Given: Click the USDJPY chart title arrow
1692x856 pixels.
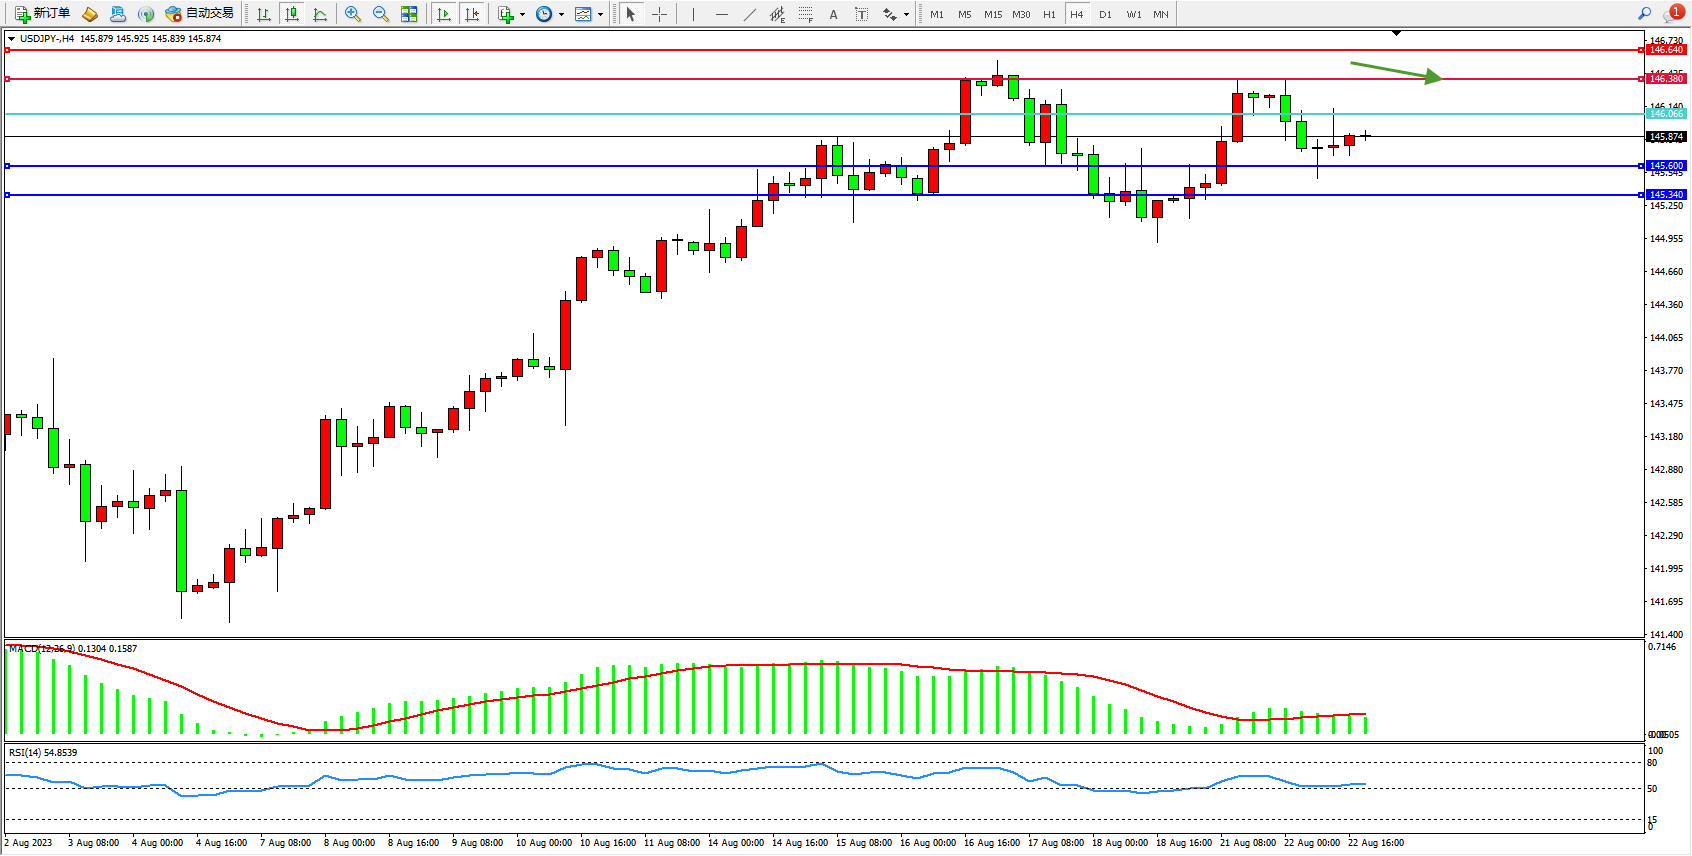Looking at the screenshot, I should click(x=11, y=39).
